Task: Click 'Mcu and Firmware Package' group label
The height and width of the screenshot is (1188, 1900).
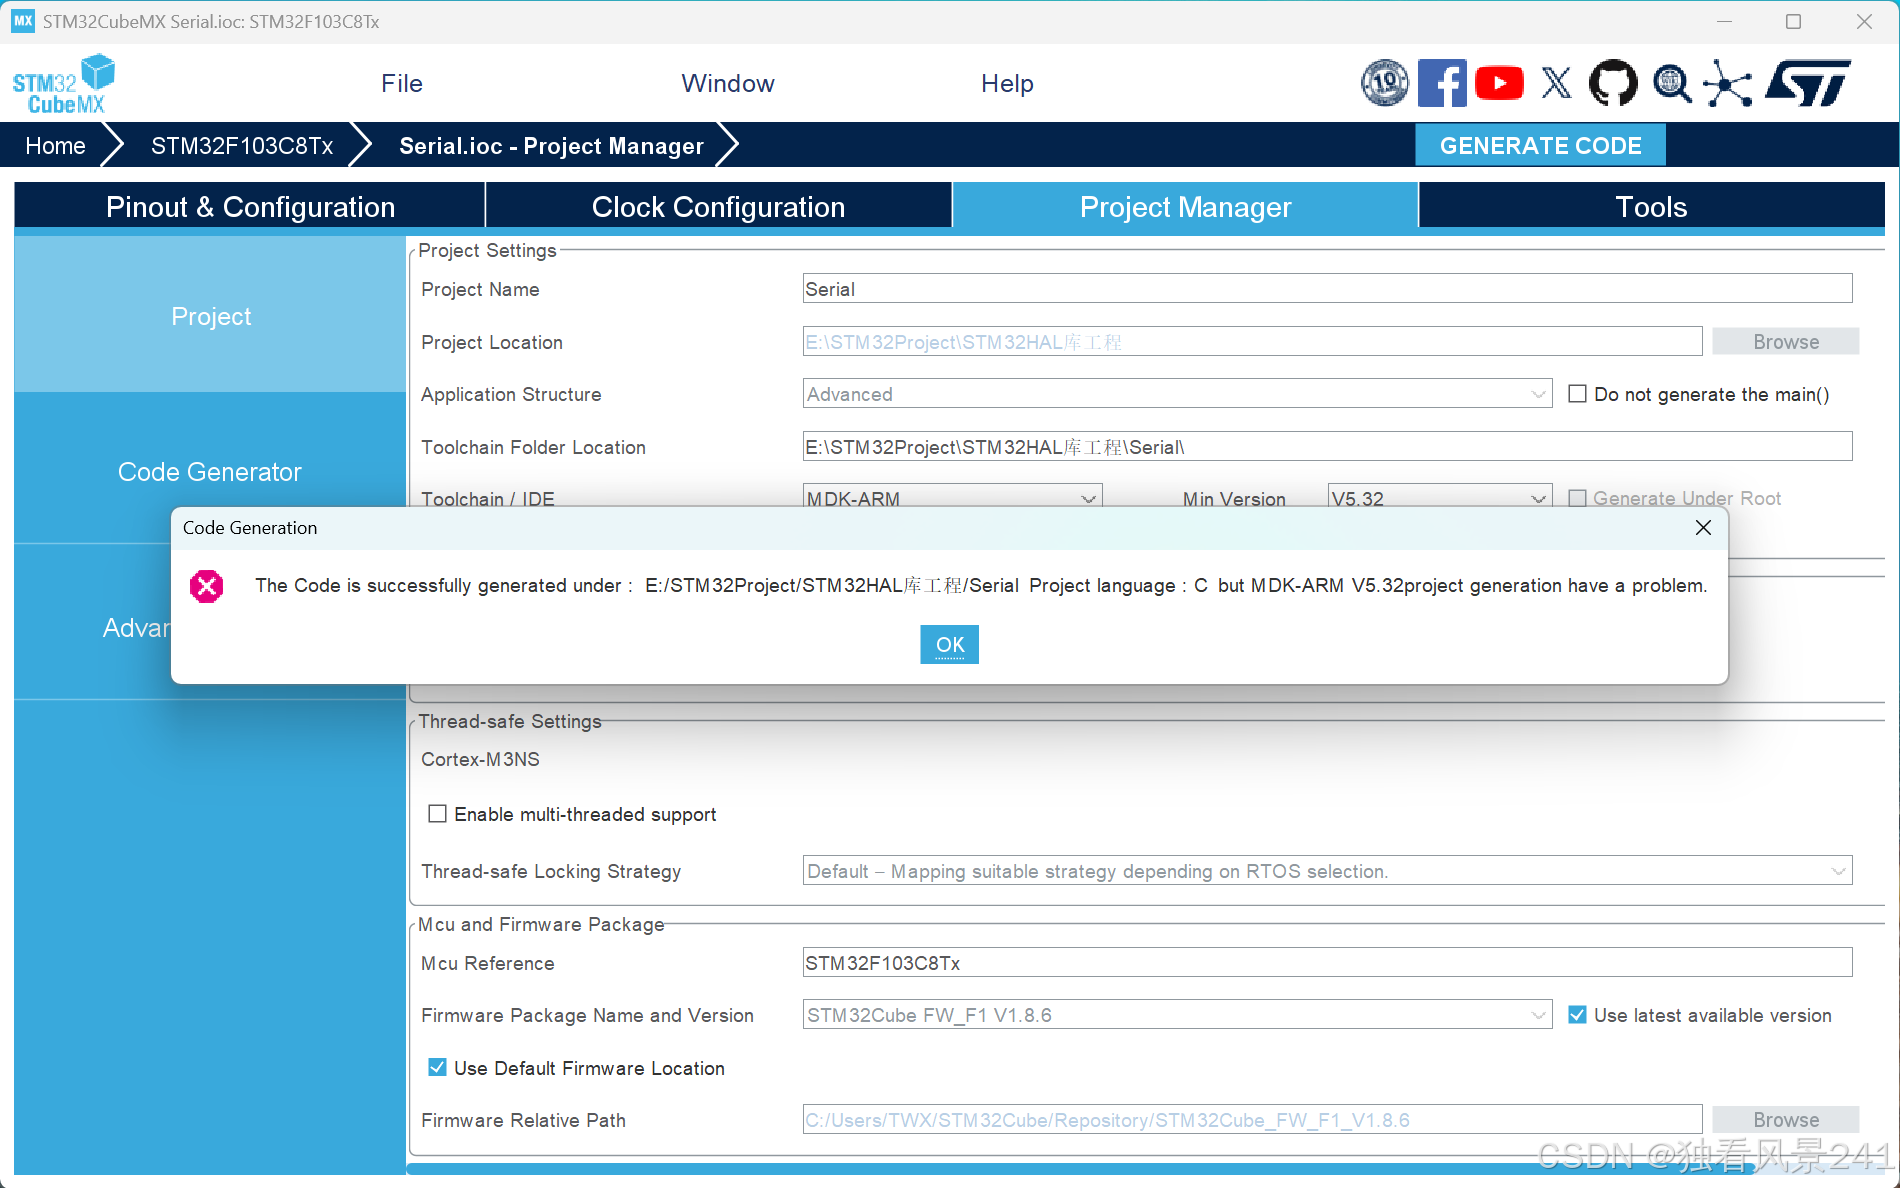Action: click(x=541, y=924)
